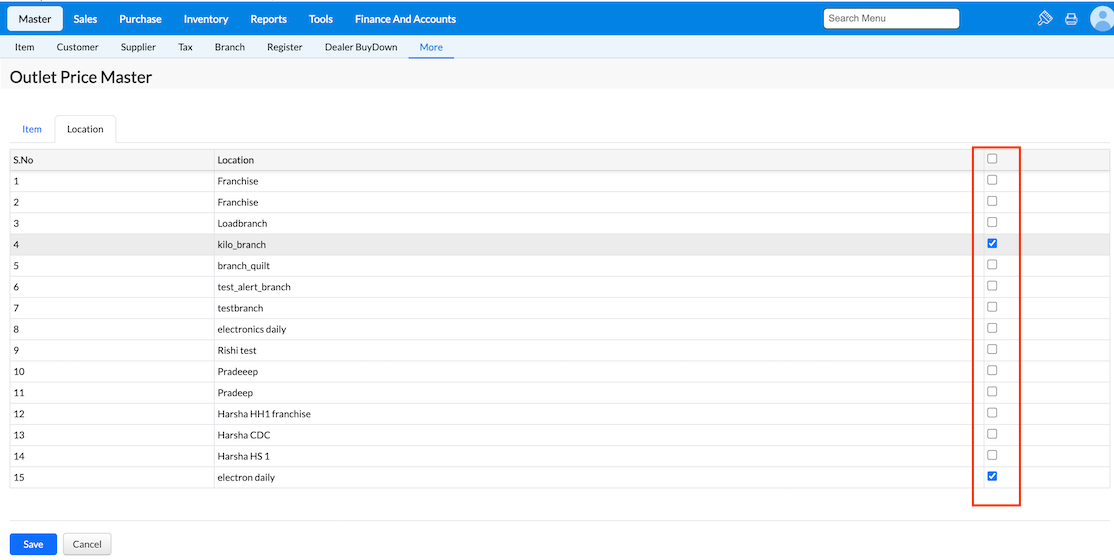The image size is (1114, 560).
Task: Click the Loadbranch location cell
Action: click(598, 223)
